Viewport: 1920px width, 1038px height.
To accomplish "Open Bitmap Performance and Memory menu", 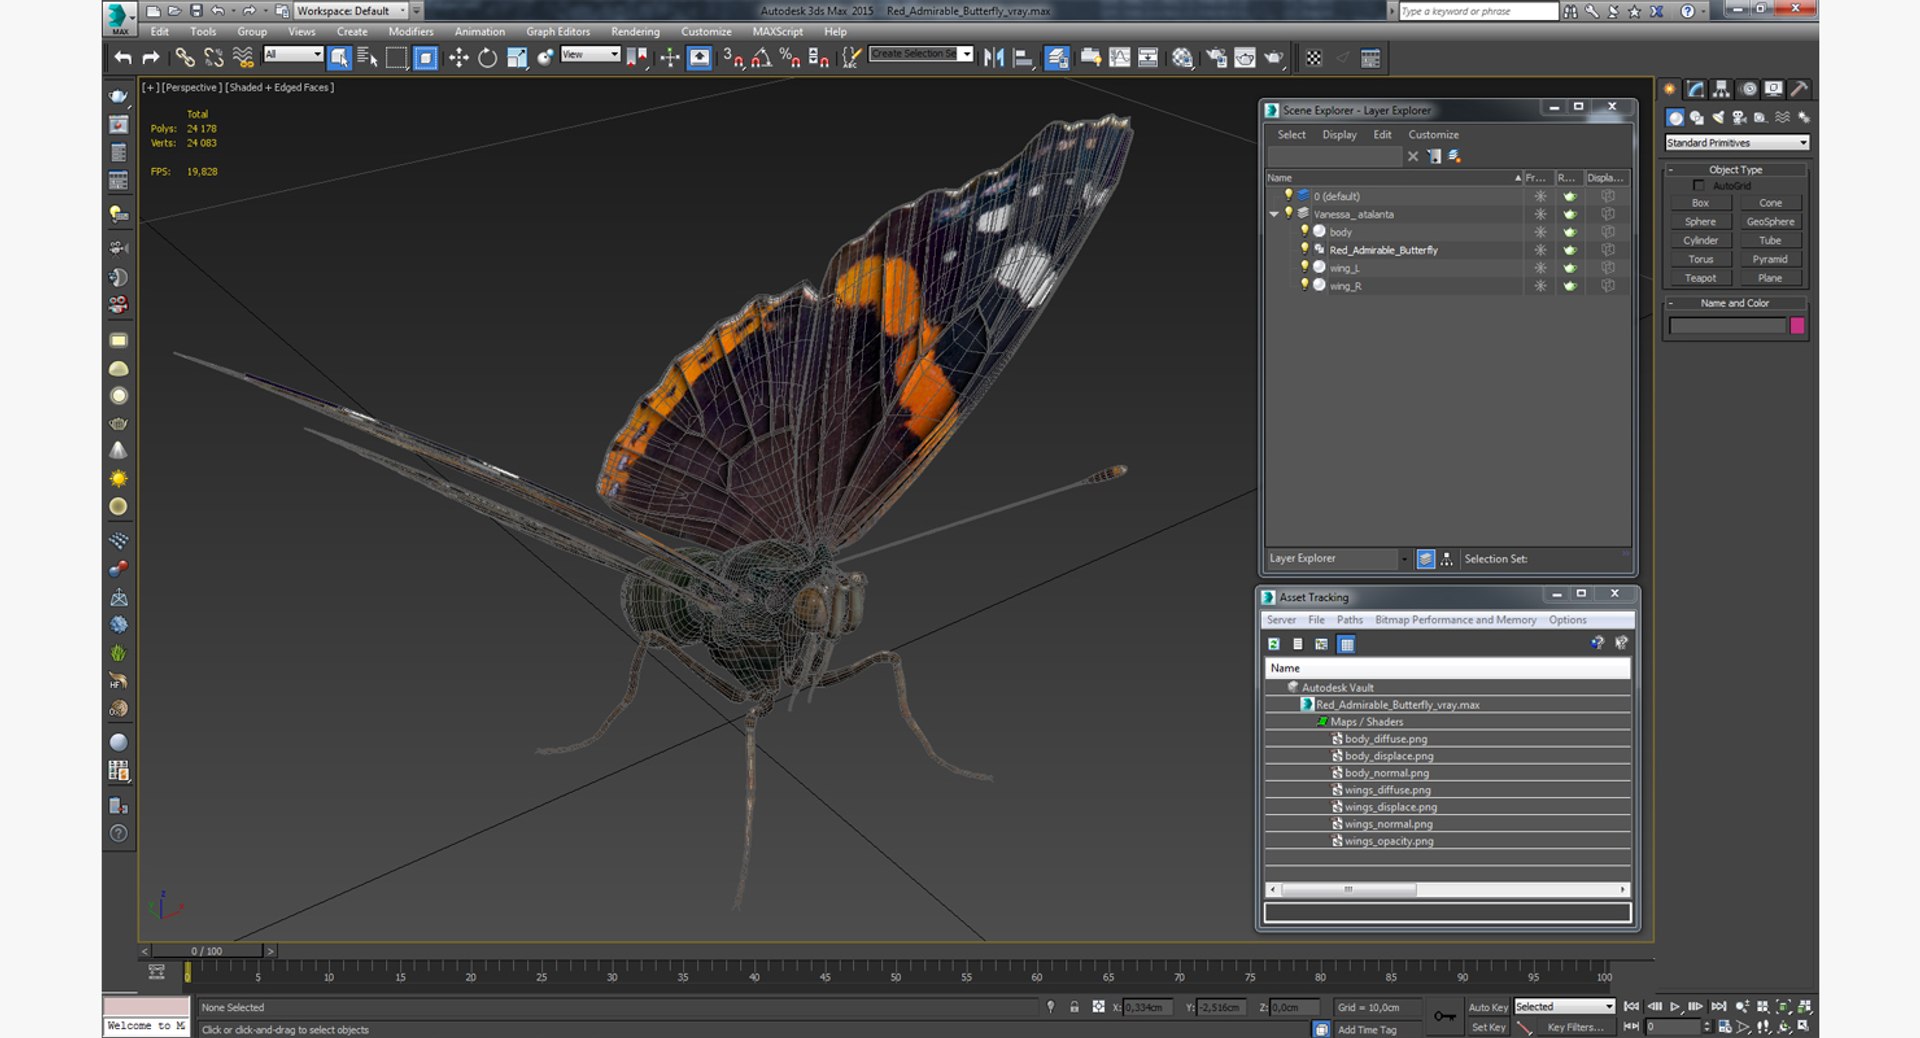I will pyautogui.click(x=1455, y=620).
